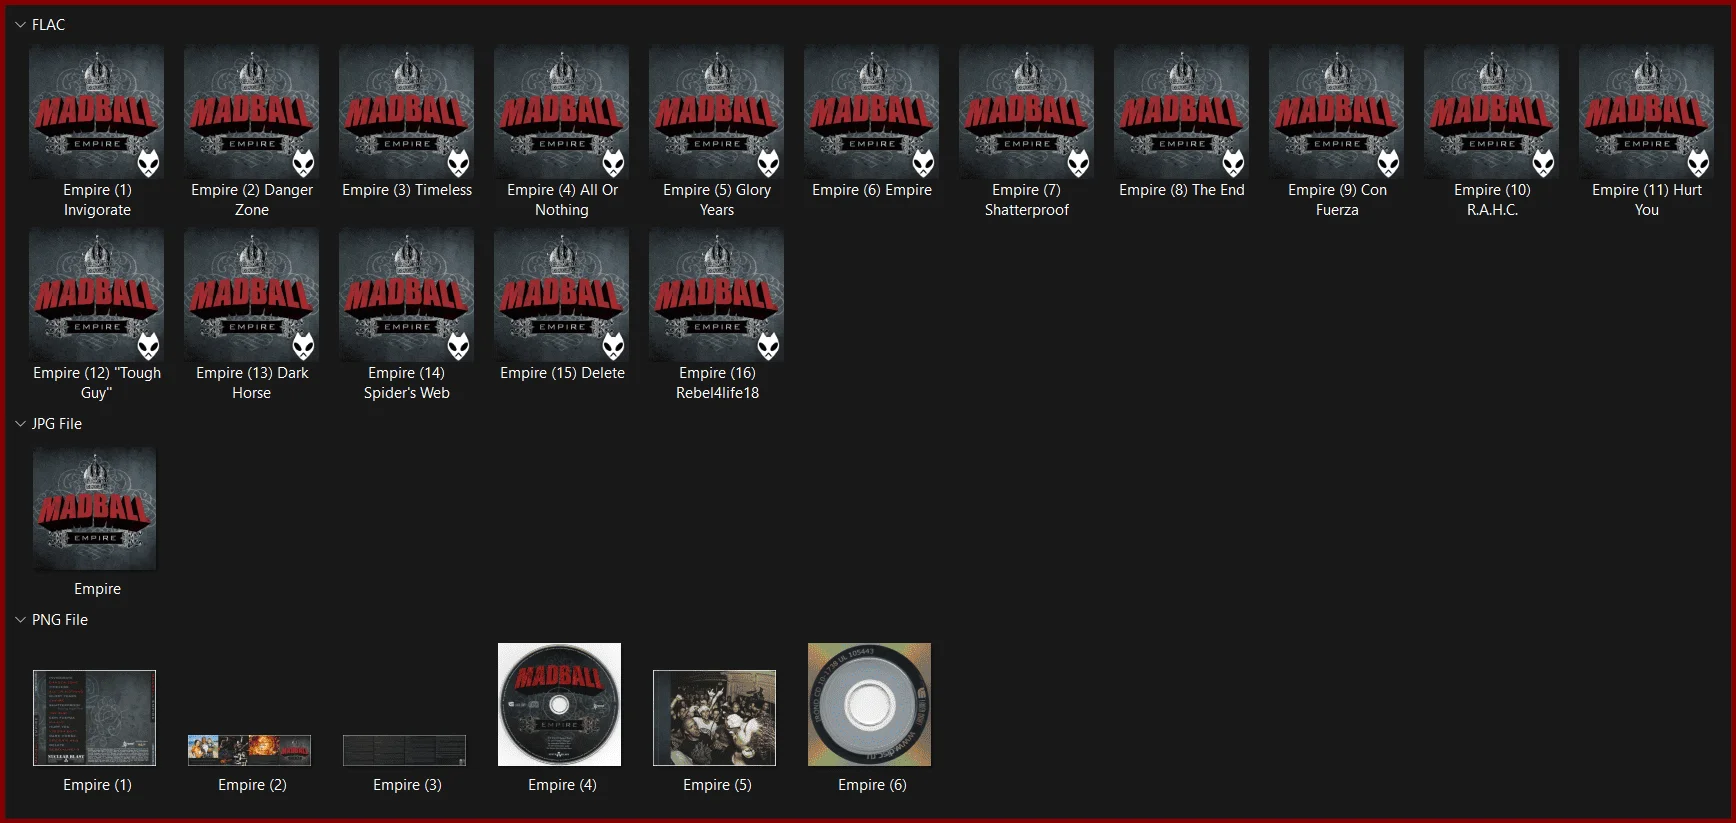This screenshot has height=823, width=1736.
Task: Click the Empire (11) Hurt You track icon
Action: [x=1647, y=111]
